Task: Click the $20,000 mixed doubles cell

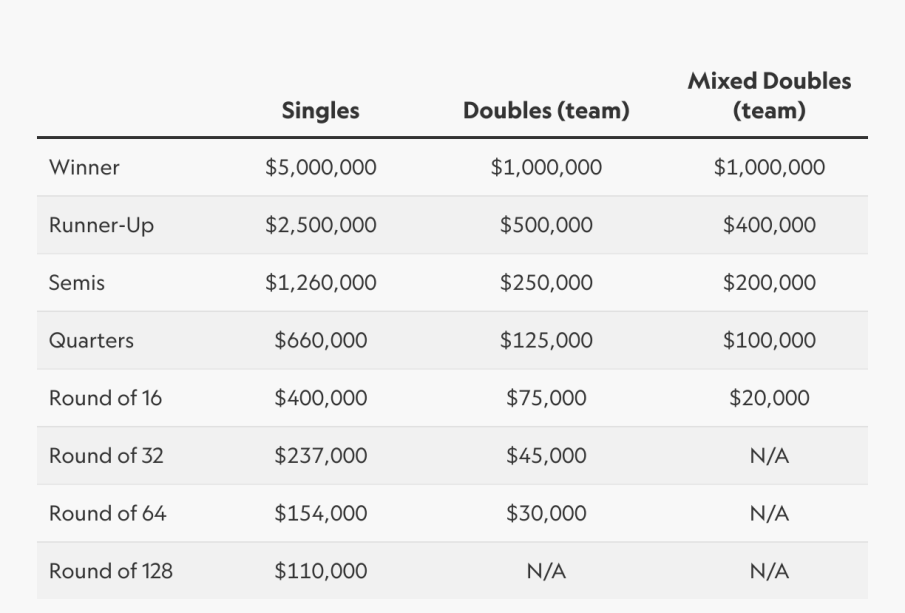Action: coord(769,398)
